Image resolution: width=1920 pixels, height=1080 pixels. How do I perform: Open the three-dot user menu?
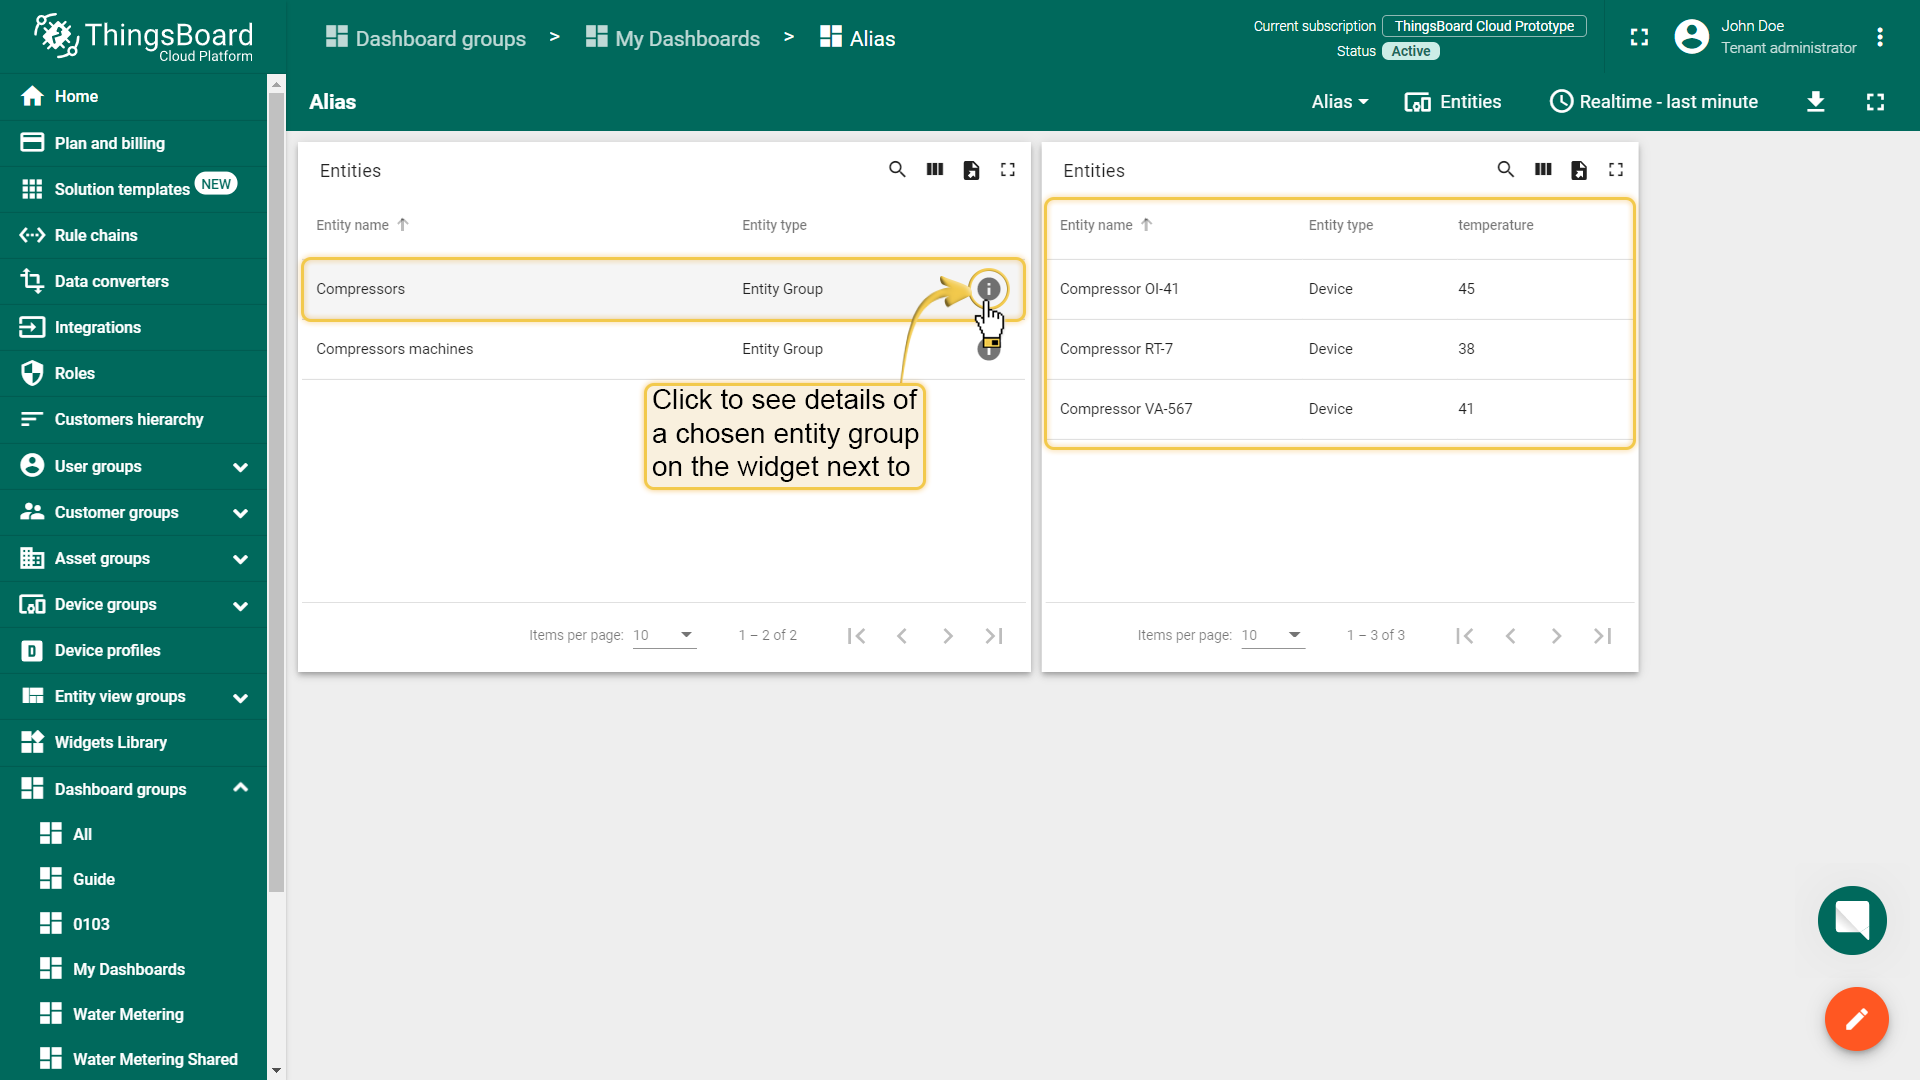(x=1880, y=37)
